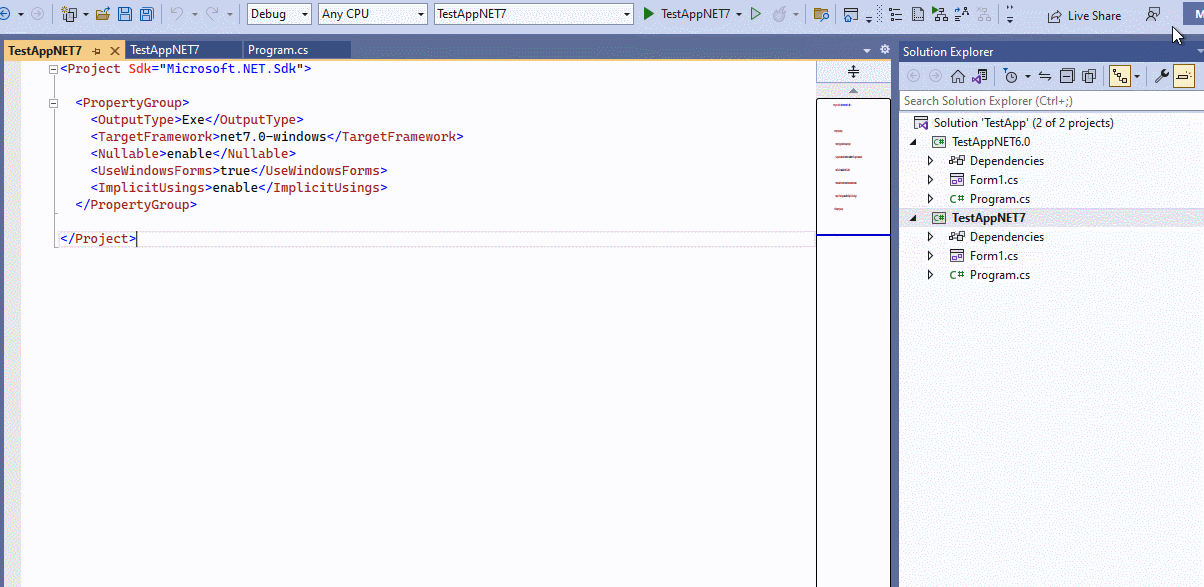The height and width of the screenshot is (587, 1204).
Task: Collapse the PropertyGroup outlining region
Action: [x=53, y=102]
